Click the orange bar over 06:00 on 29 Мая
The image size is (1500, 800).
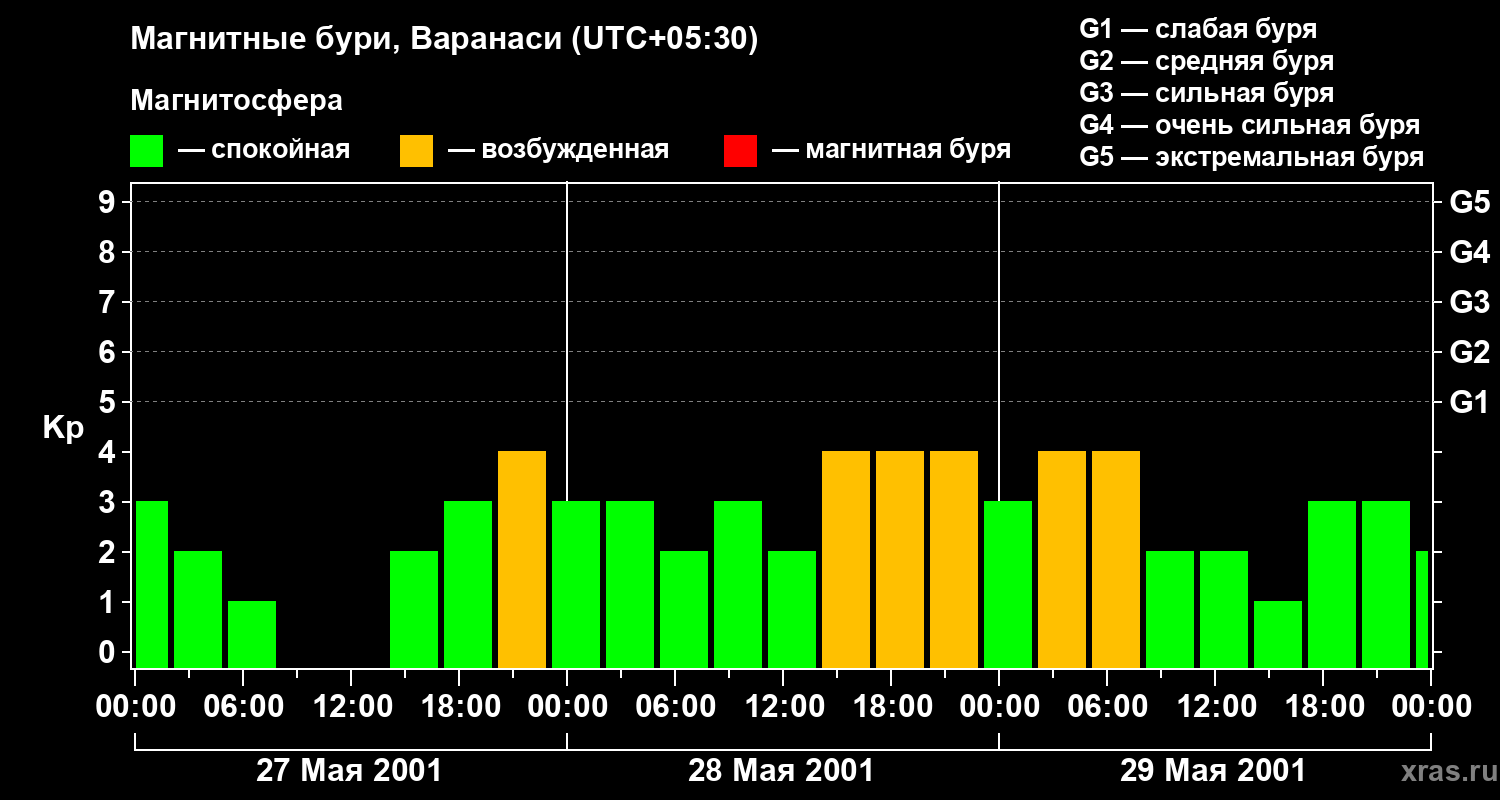point(1116,560)
